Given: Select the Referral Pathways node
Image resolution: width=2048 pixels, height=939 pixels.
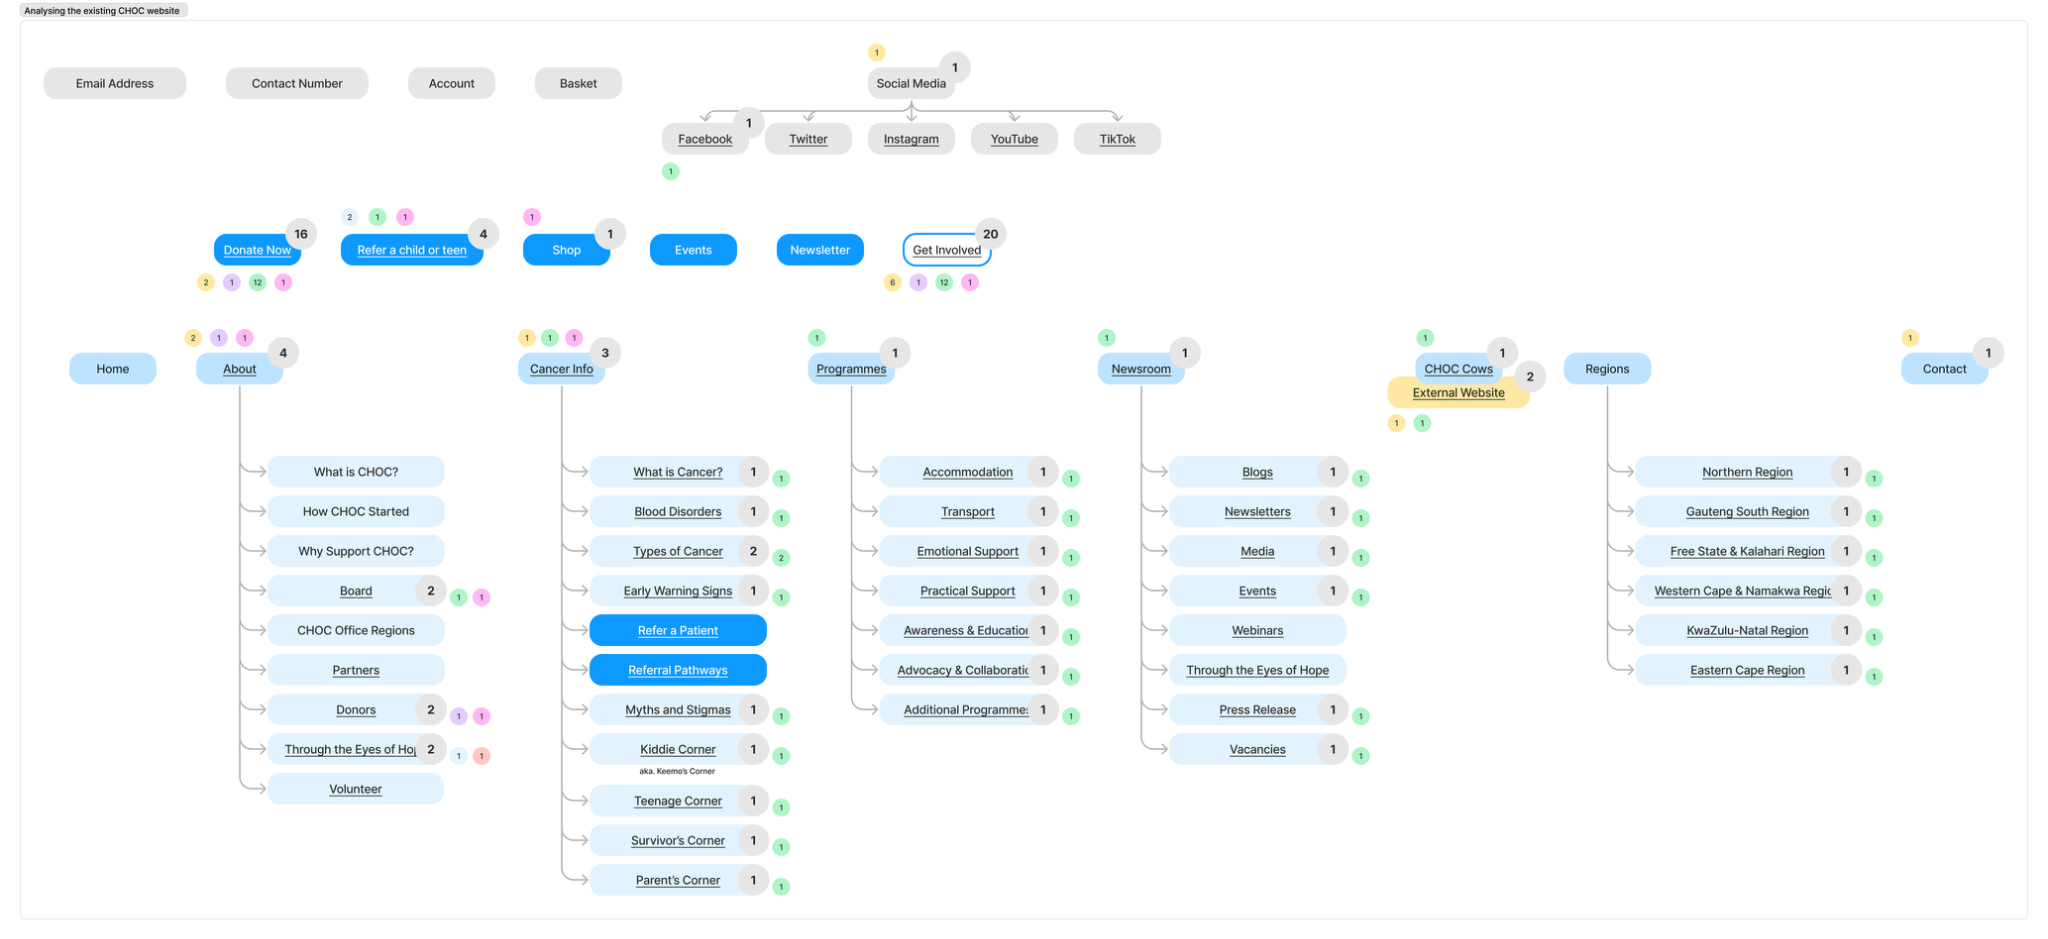Looking at the screenshot, I should tap(678, 670).
